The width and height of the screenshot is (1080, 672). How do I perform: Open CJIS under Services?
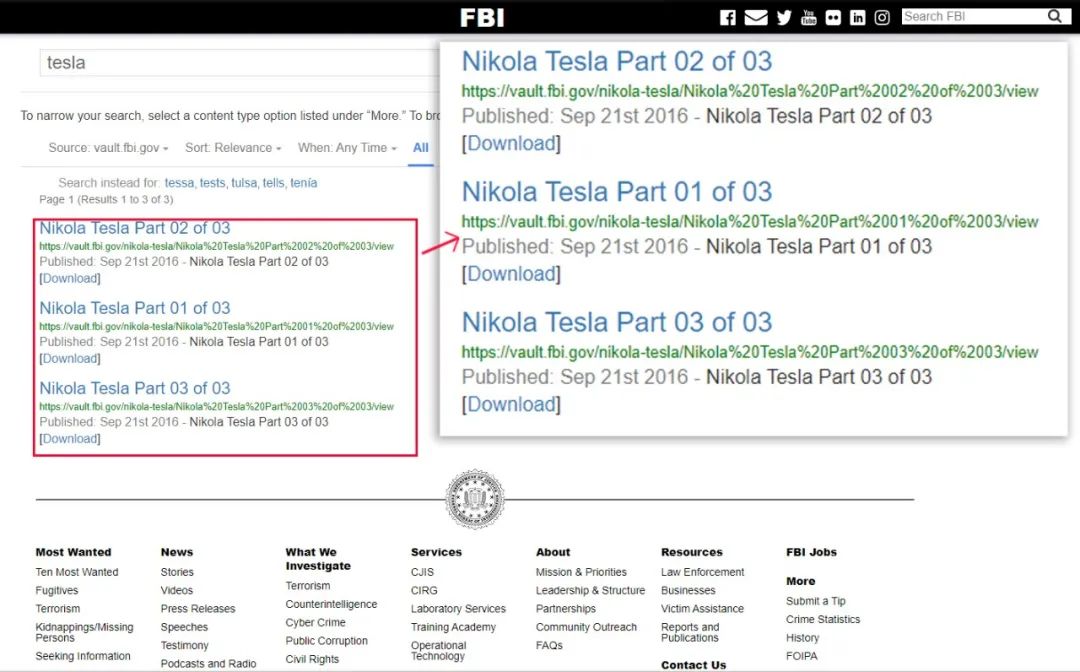click(x=422, y=571)
